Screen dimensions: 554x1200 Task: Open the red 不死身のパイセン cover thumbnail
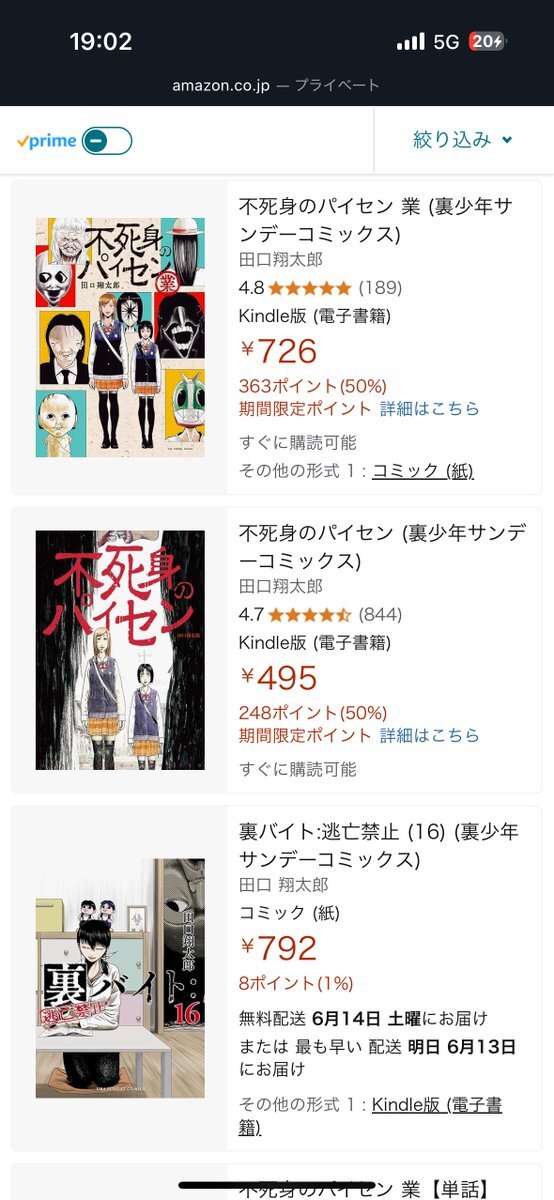[120, 650]
